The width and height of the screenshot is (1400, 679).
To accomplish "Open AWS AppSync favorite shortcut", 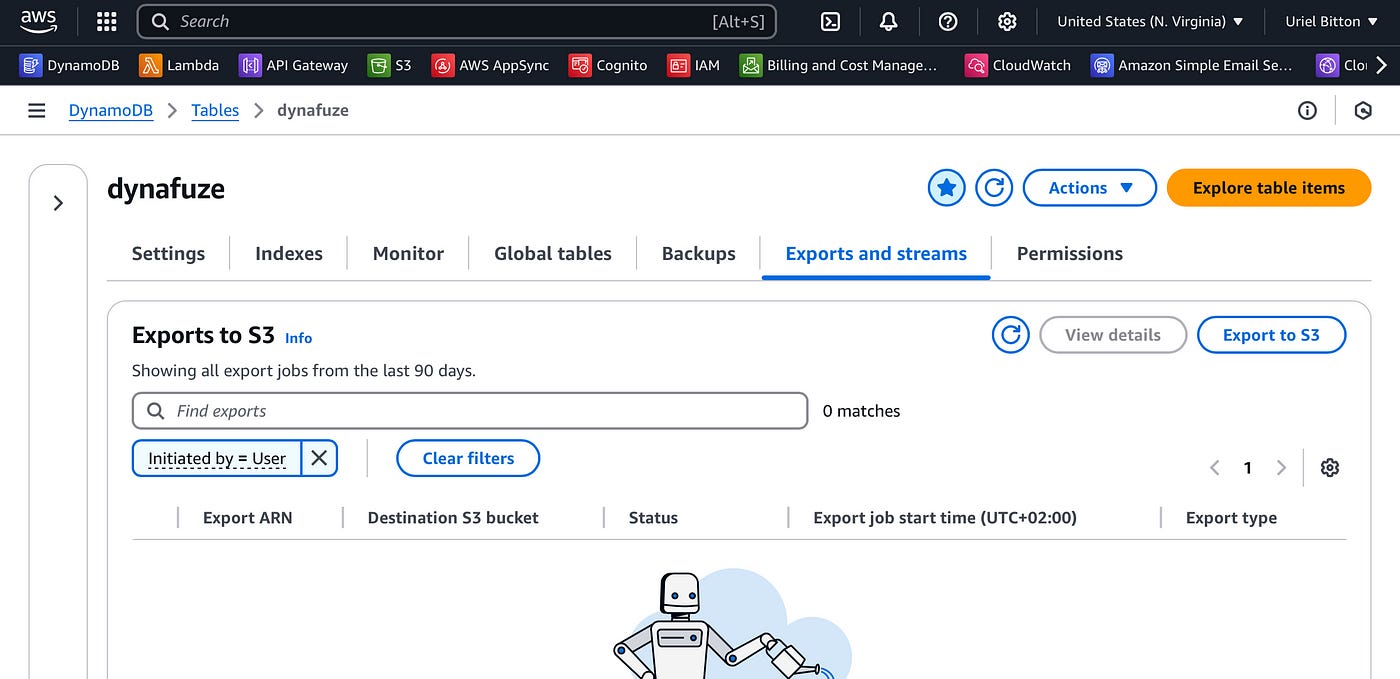I will [491, 65].
